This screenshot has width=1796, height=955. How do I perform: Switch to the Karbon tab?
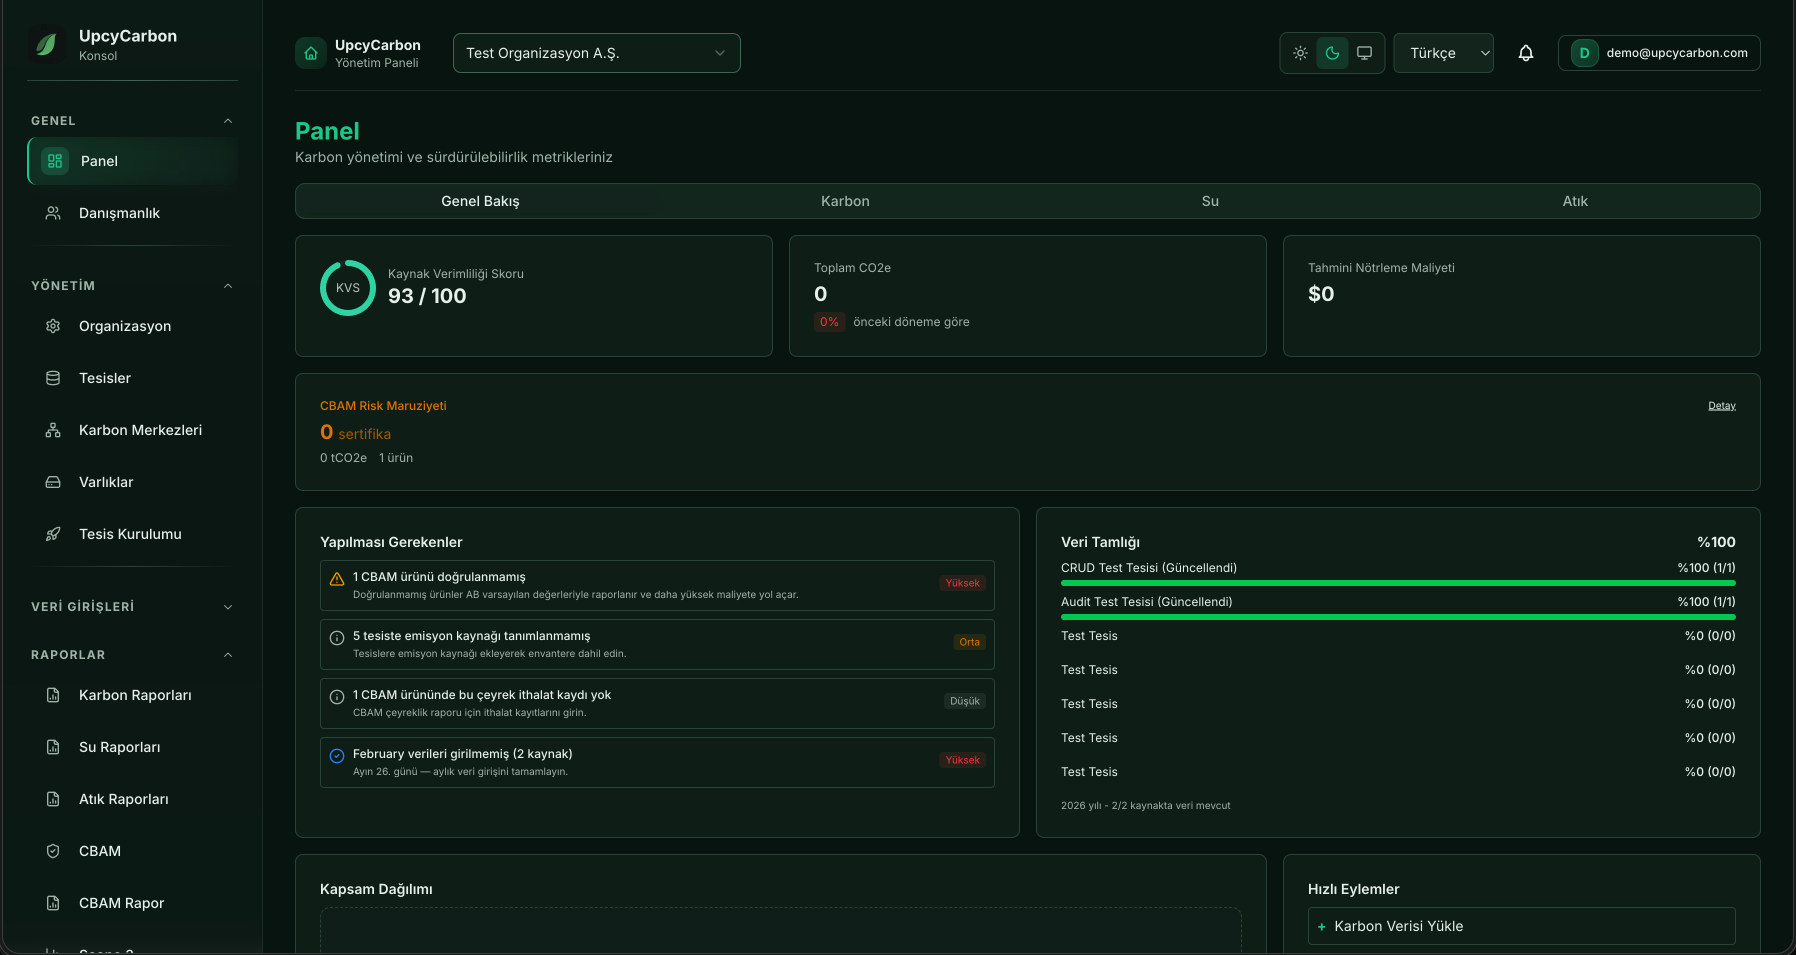point(845,201)
